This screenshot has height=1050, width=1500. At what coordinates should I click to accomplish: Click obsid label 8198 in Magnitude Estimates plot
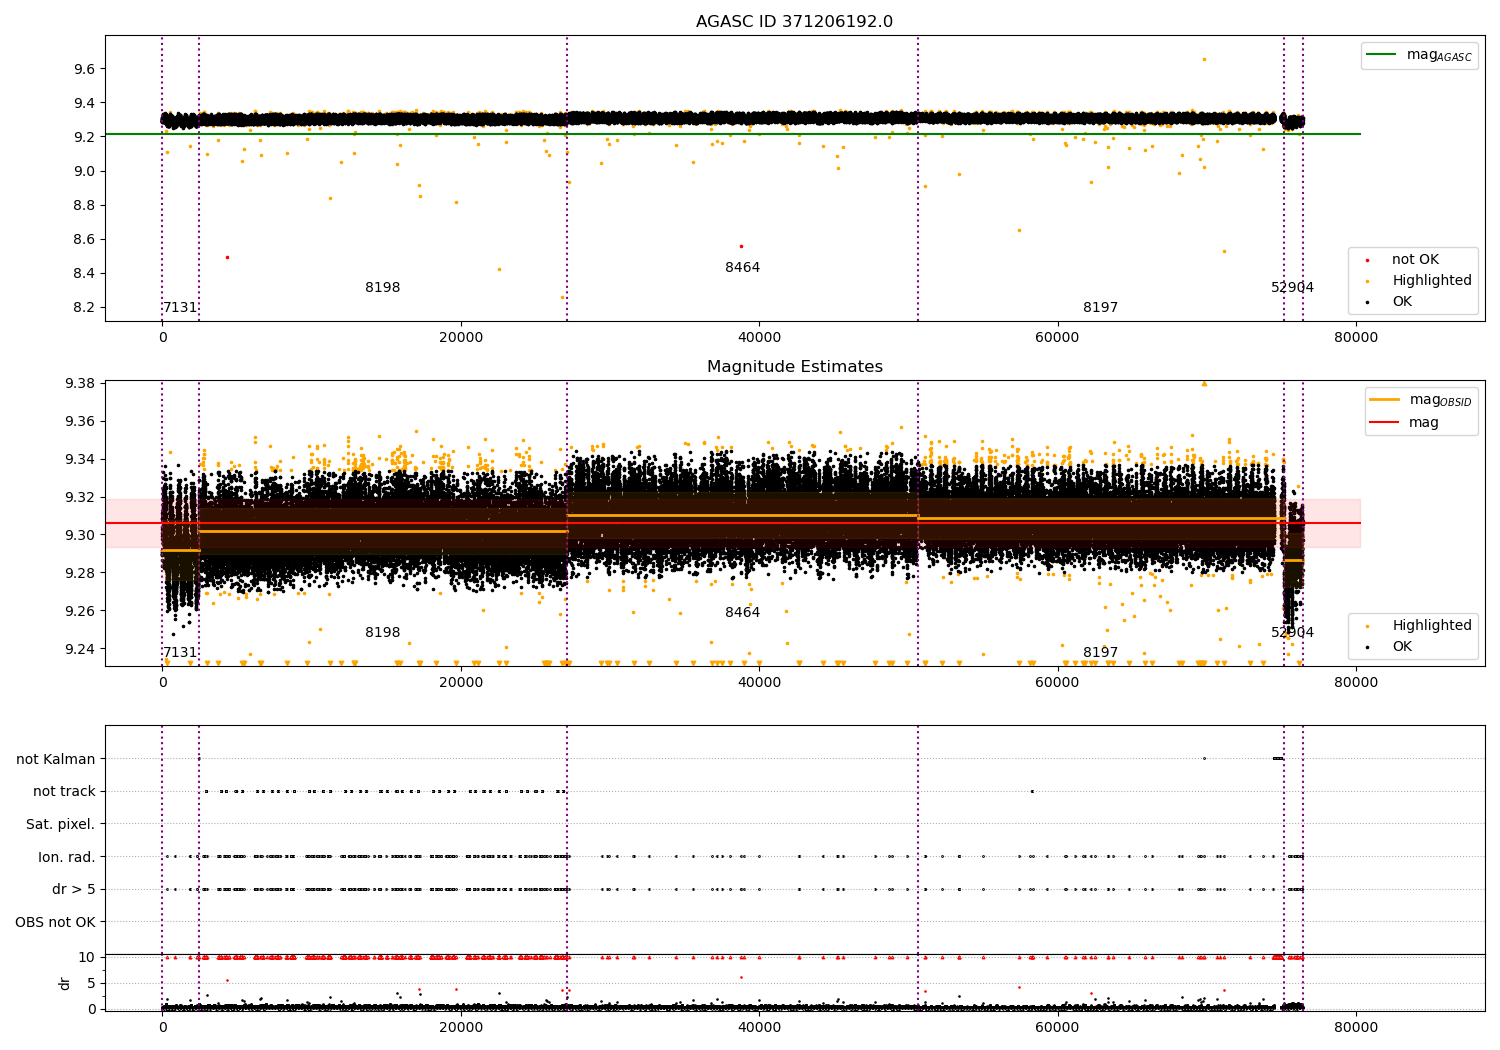[382, 633]
